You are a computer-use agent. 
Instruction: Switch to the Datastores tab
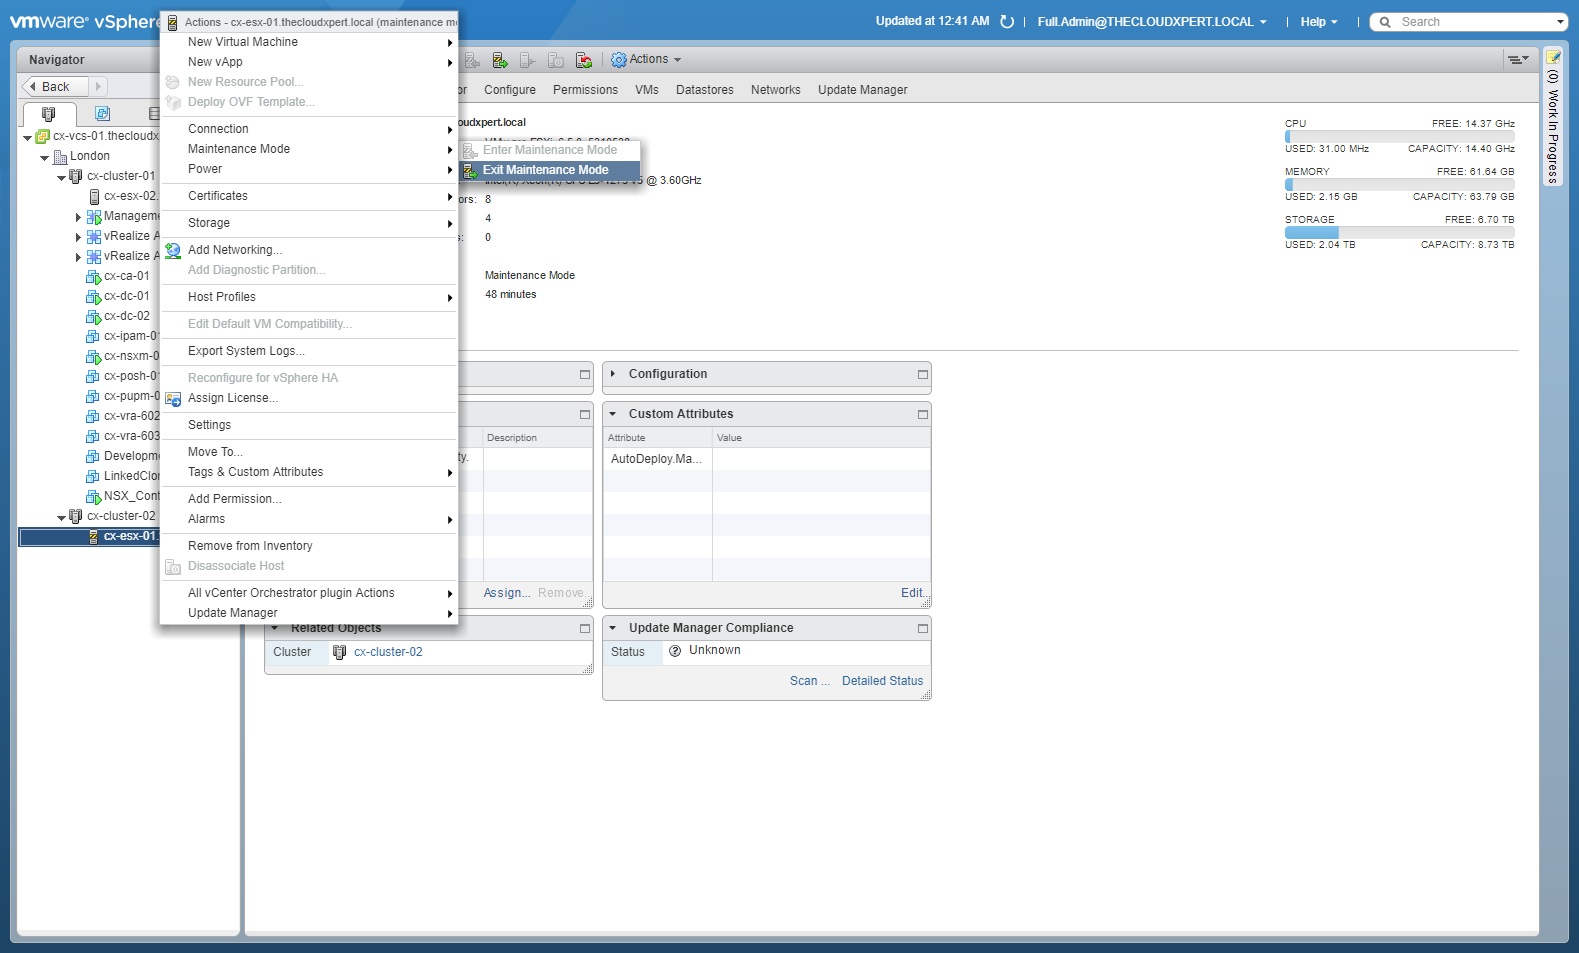704,90
